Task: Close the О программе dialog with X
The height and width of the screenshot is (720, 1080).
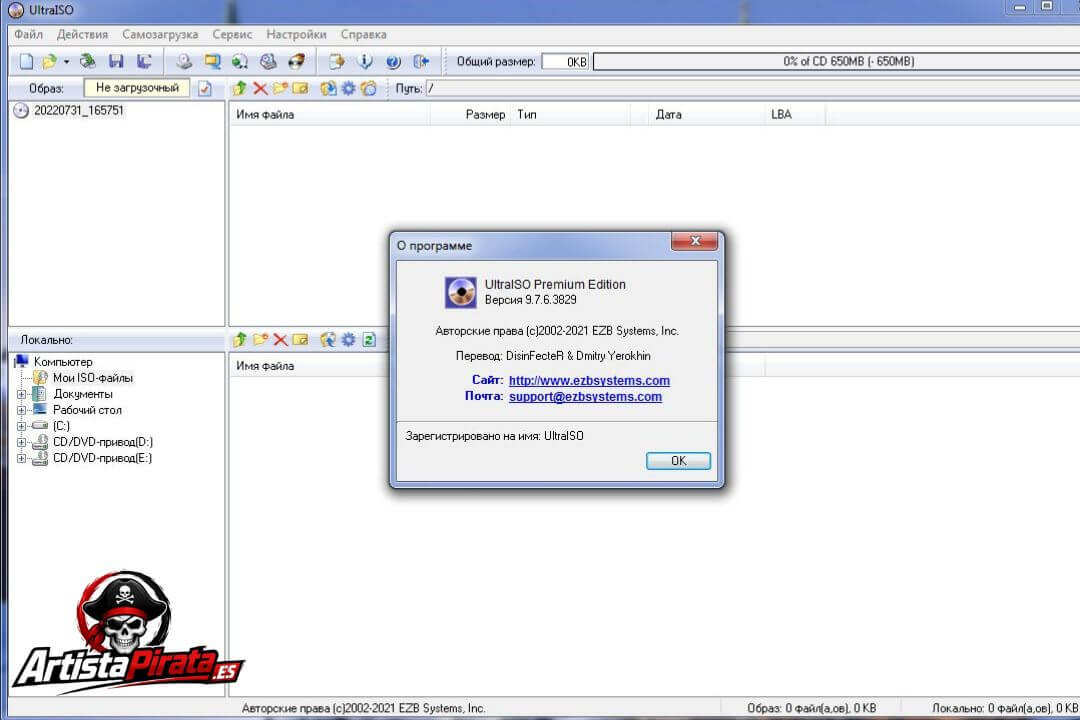Action: [694, 241]
